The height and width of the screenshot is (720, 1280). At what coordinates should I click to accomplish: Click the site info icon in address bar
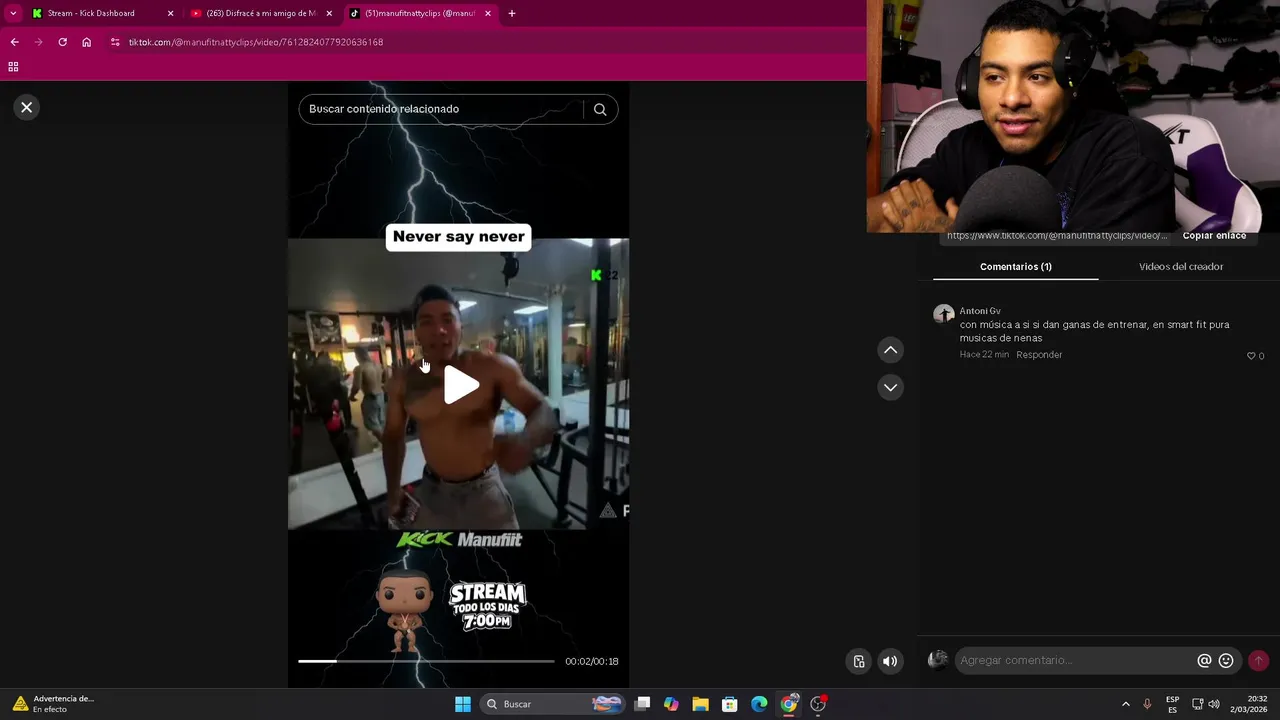[x=115, y=42]
